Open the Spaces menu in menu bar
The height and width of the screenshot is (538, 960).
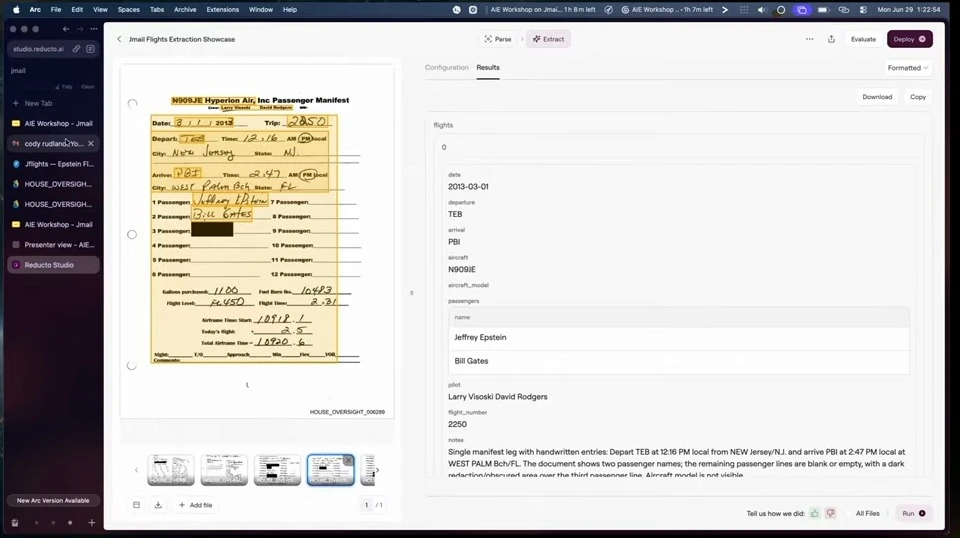click(x=129, y=10)
